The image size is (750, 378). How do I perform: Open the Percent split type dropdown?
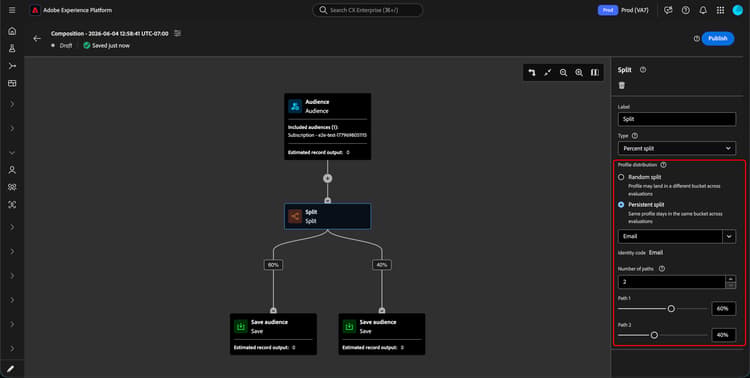[677, 148]
